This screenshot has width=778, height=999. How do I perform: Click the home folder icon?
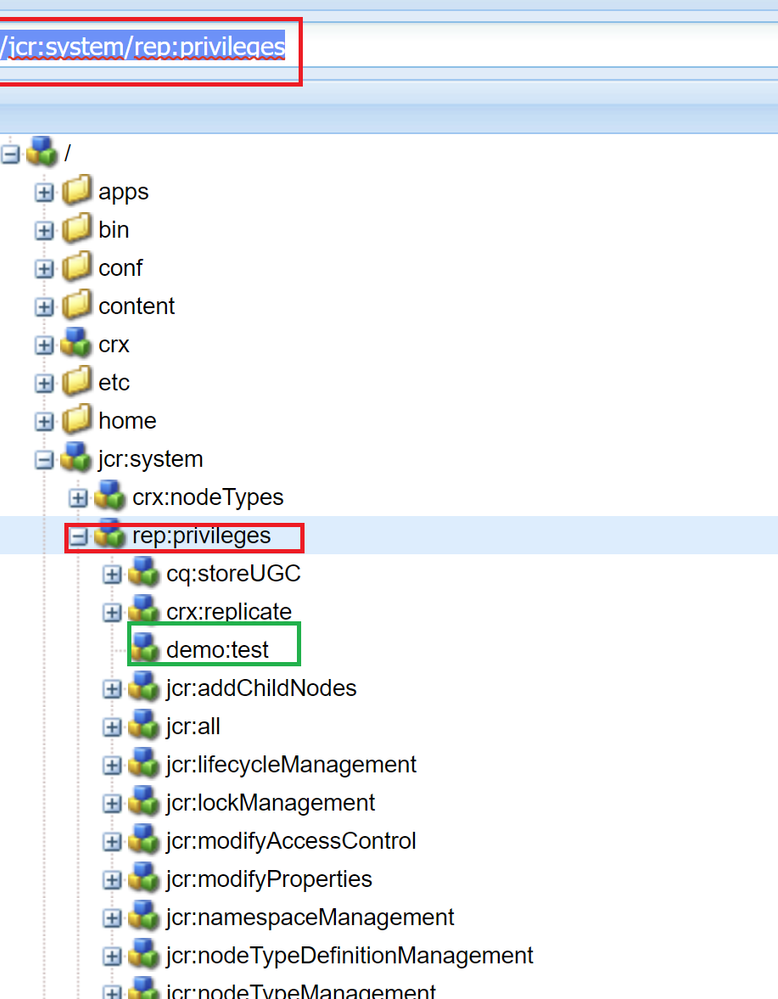click(76, 421)
